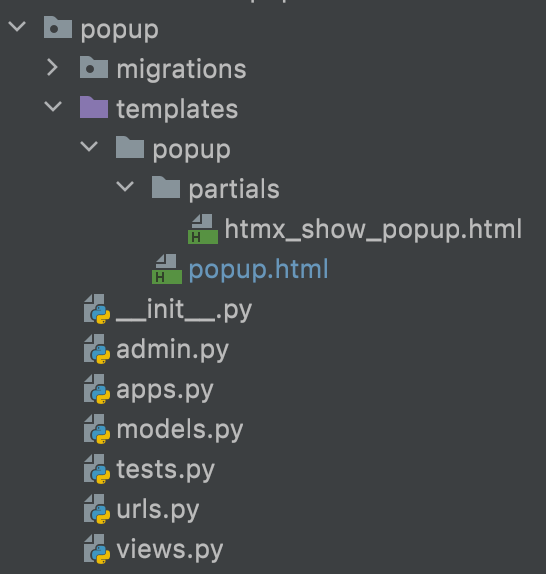Screen dimensions: 546x574
Task: Click the migrations package folder icon
Action: [94, 67]
